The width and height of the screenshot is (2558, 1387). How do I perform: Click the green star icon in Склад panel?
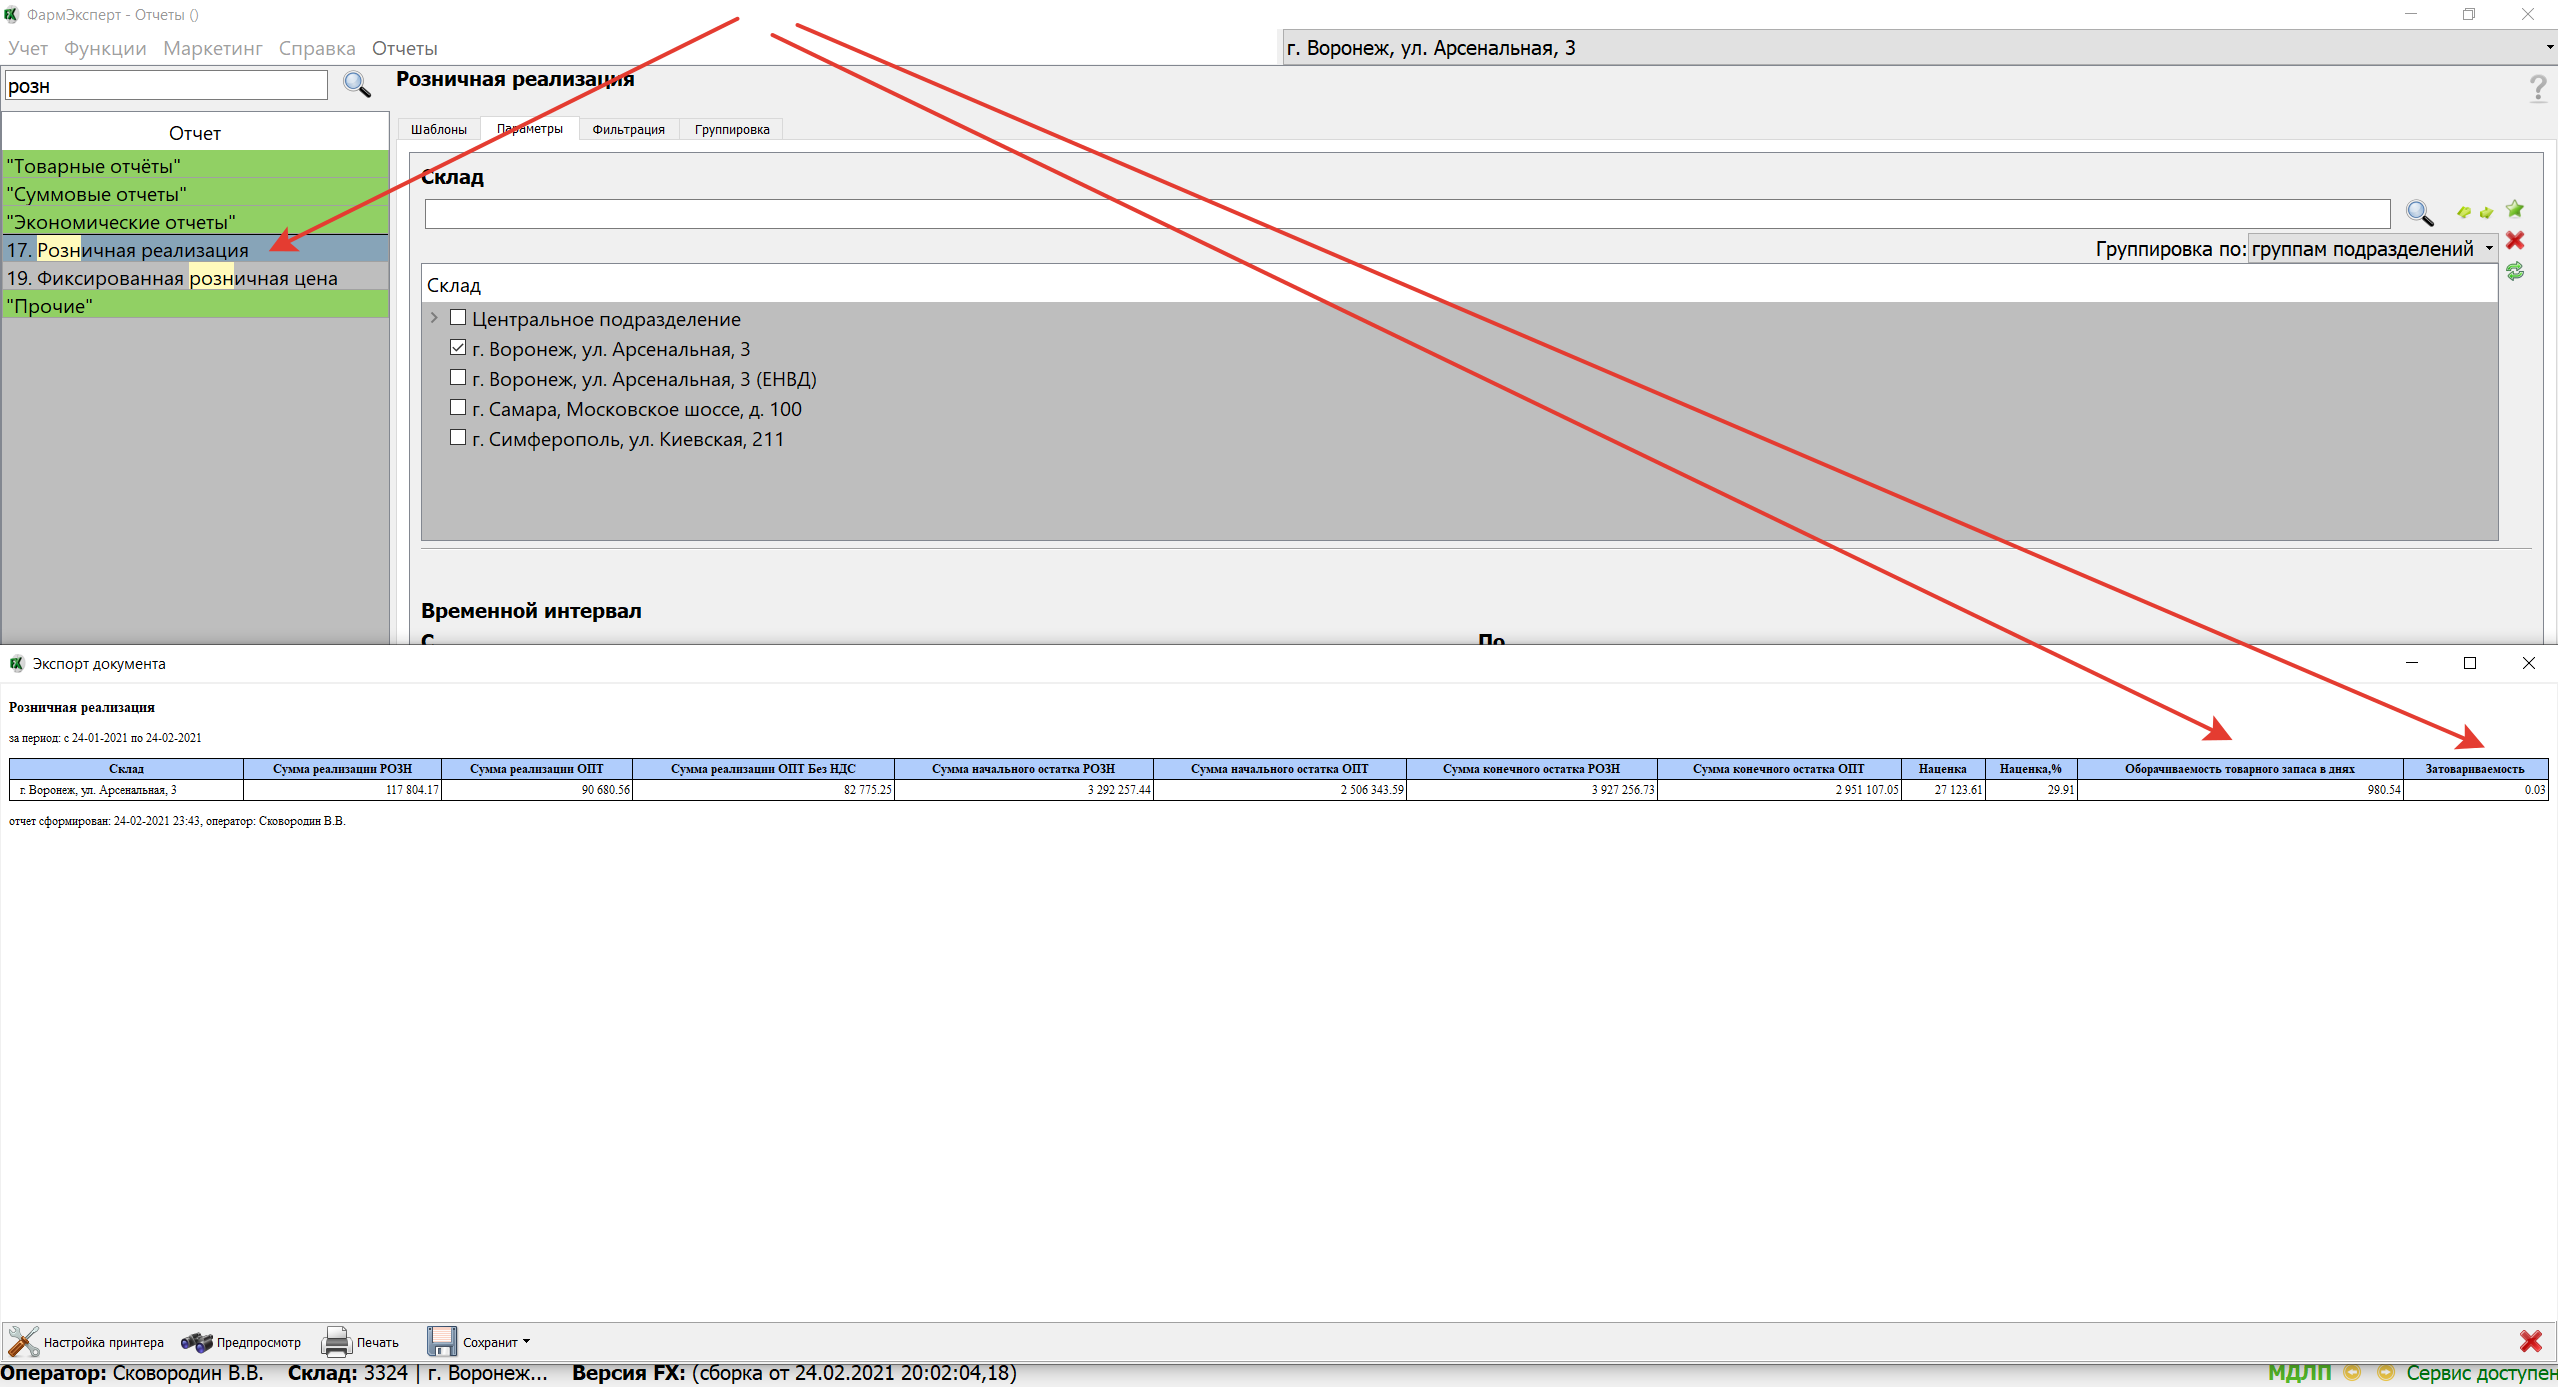(2514, 209)
